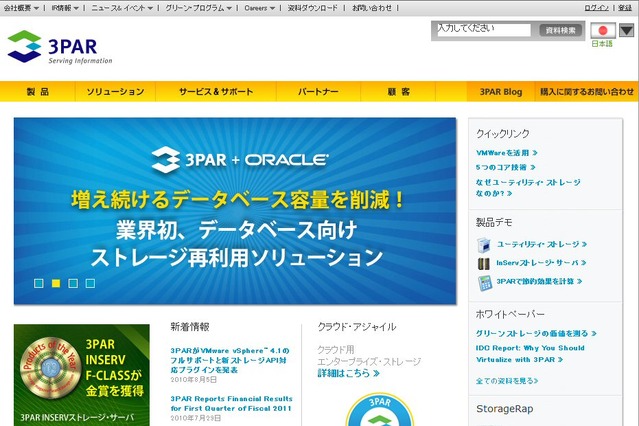Expand the グリーン・プログラム menu
This screenshot has width=639, height=426.
[x=198, y=8]
